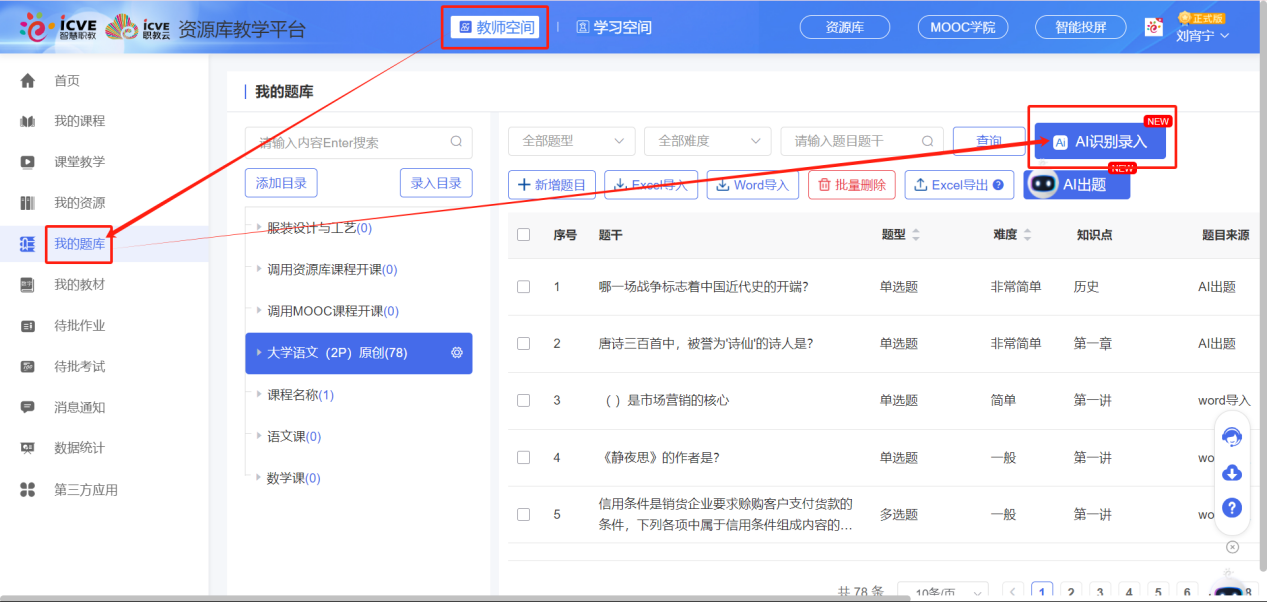Check the row 3 checkbox for 市场营销 question
Viewport: 1267px width, 602px height.
(523, 400)
